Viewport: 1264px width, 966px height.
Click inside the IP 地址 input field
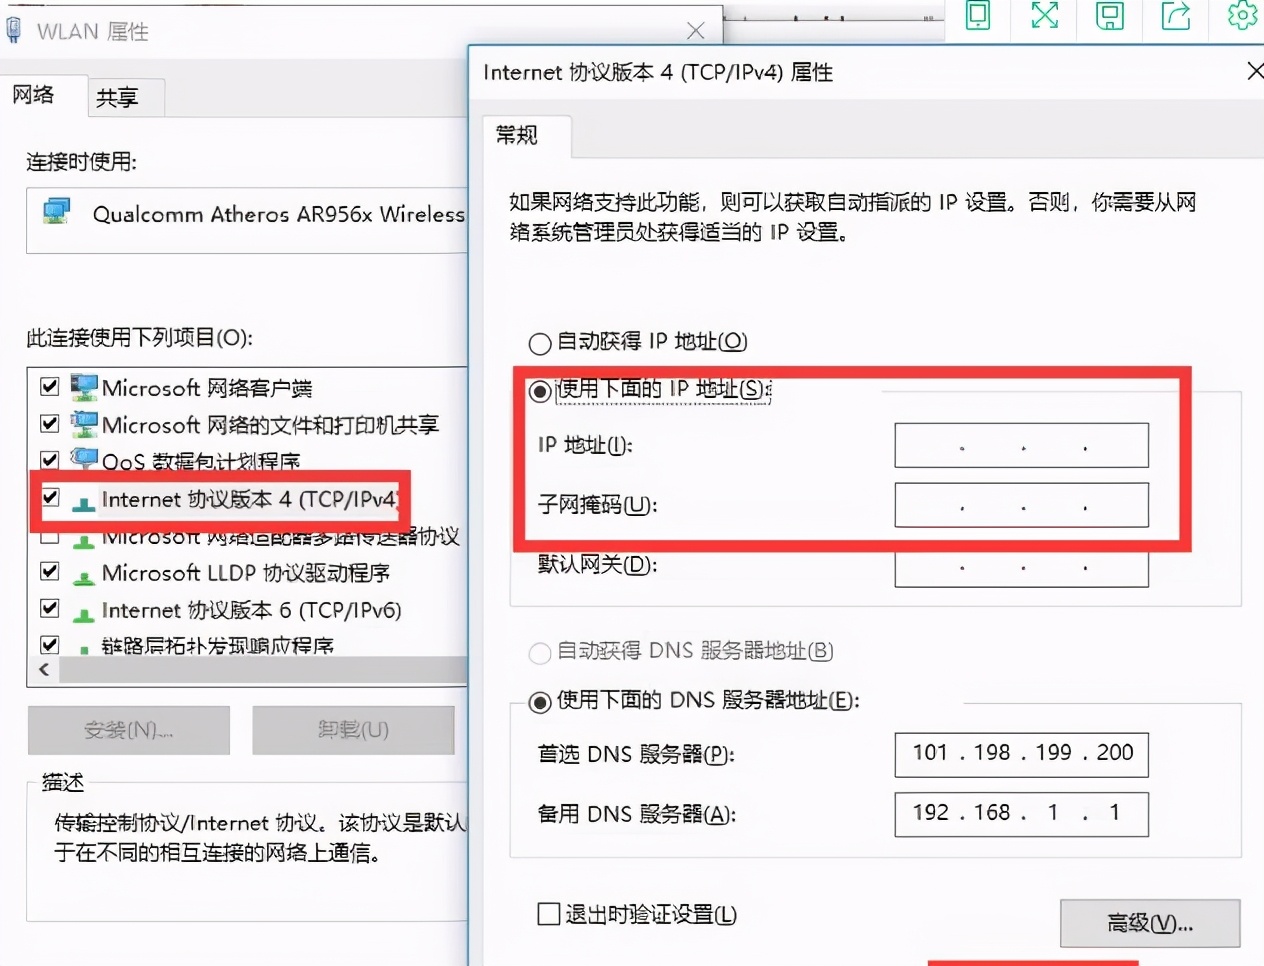click(1020, 445)
